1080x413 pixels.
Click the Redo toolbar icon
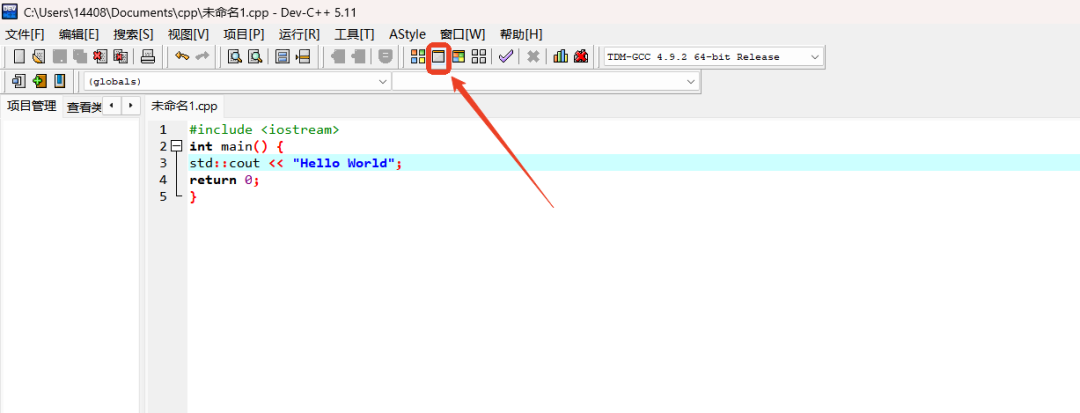[202, 56]
